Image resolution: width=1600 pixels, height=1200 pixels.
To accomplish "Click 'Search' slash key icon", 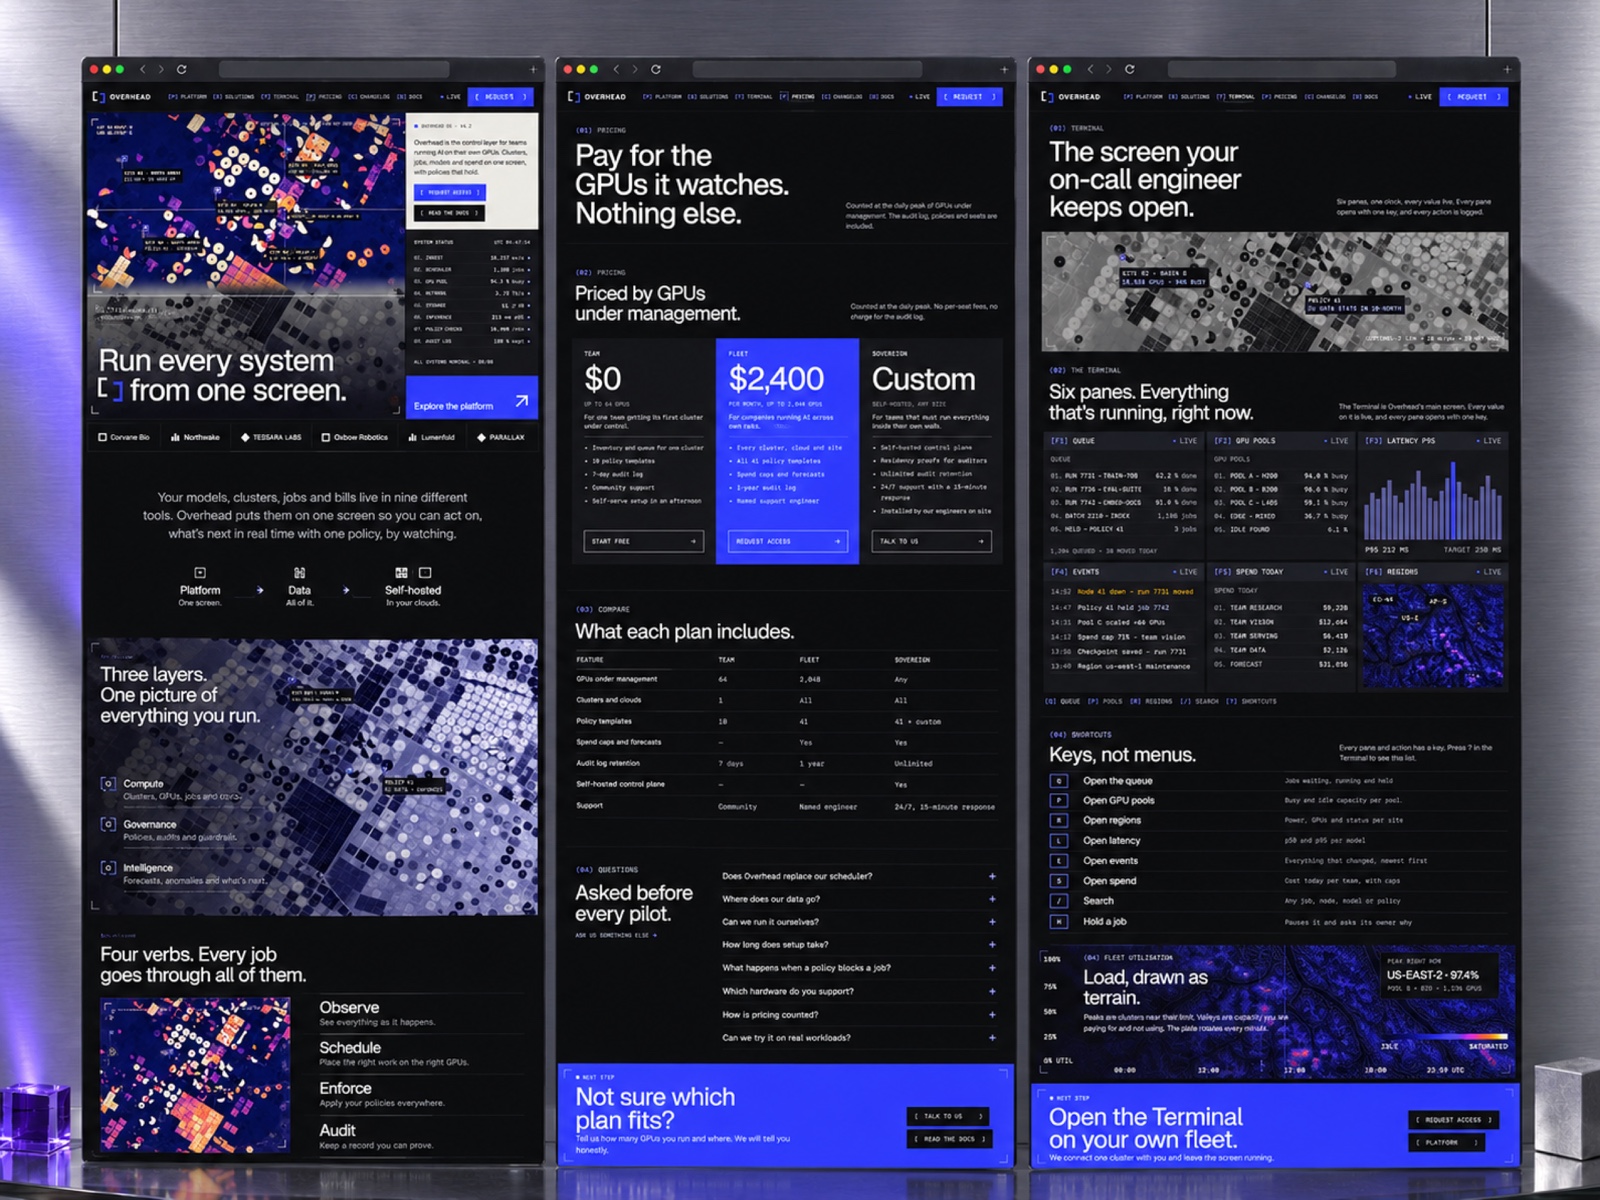I will click(1059, 901).
